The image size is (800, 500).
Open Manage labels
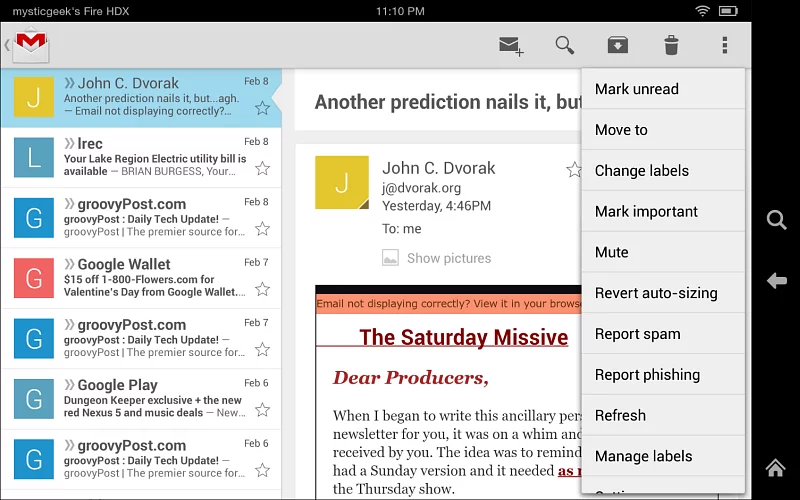pyautogui.click(x=663, y=456)
